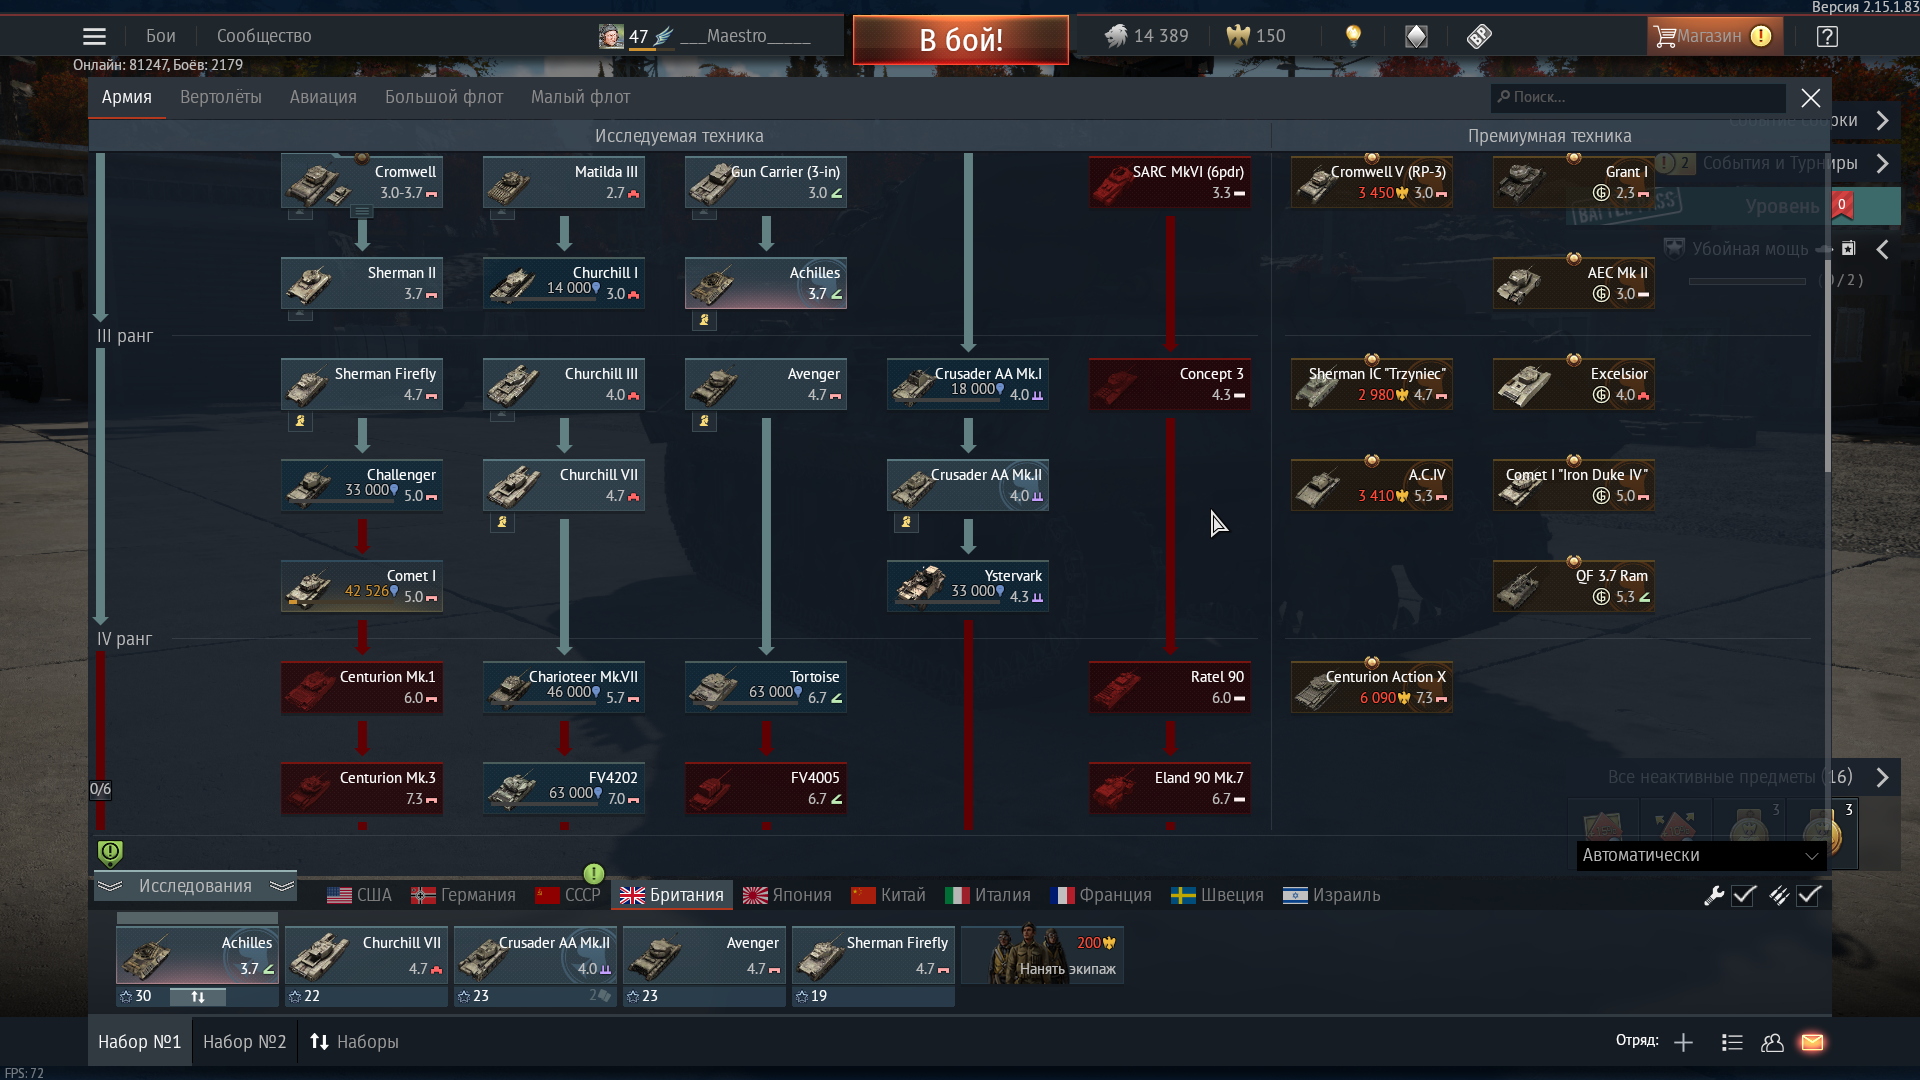Switch to the Большой флот tab

(x=444, y=97)
